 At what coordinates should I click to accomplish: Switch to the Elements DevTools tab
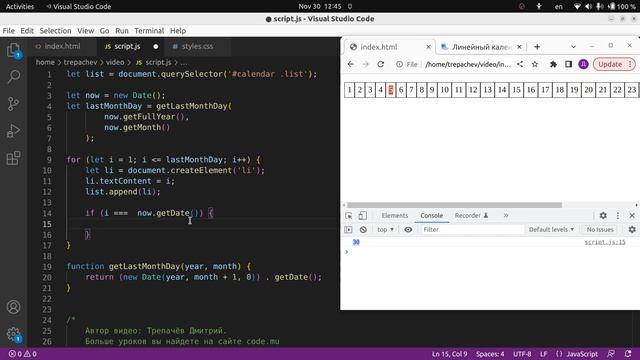(x=395, y=216)
